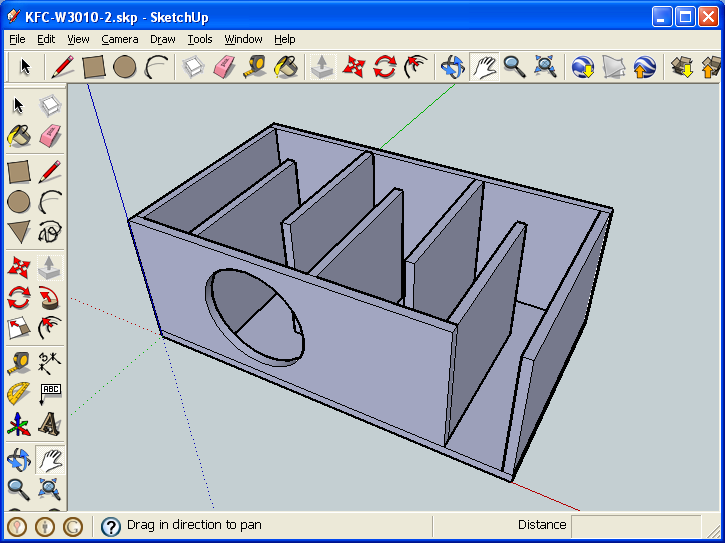Open the Window menu
The image size is (725, 543).
pos(243,39)
